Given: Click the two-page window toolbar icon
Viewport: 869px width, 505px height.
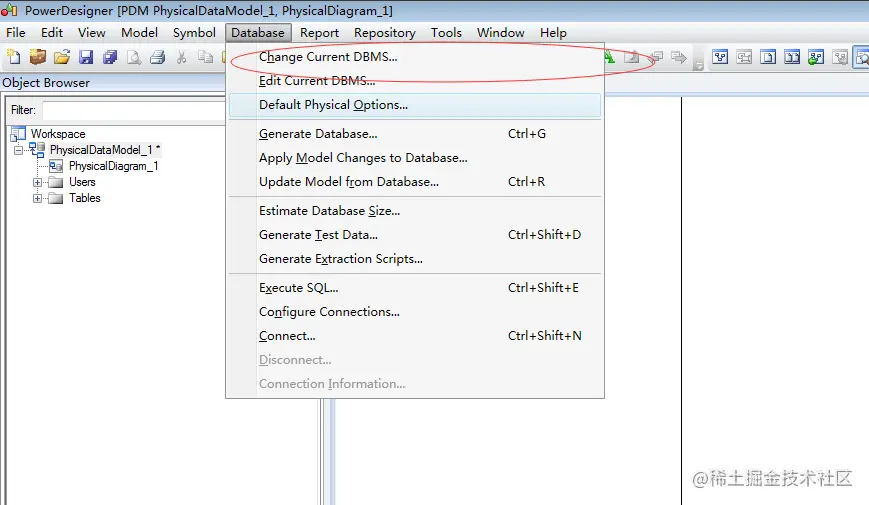Looking at the screenshot, I should click(792, 57).
